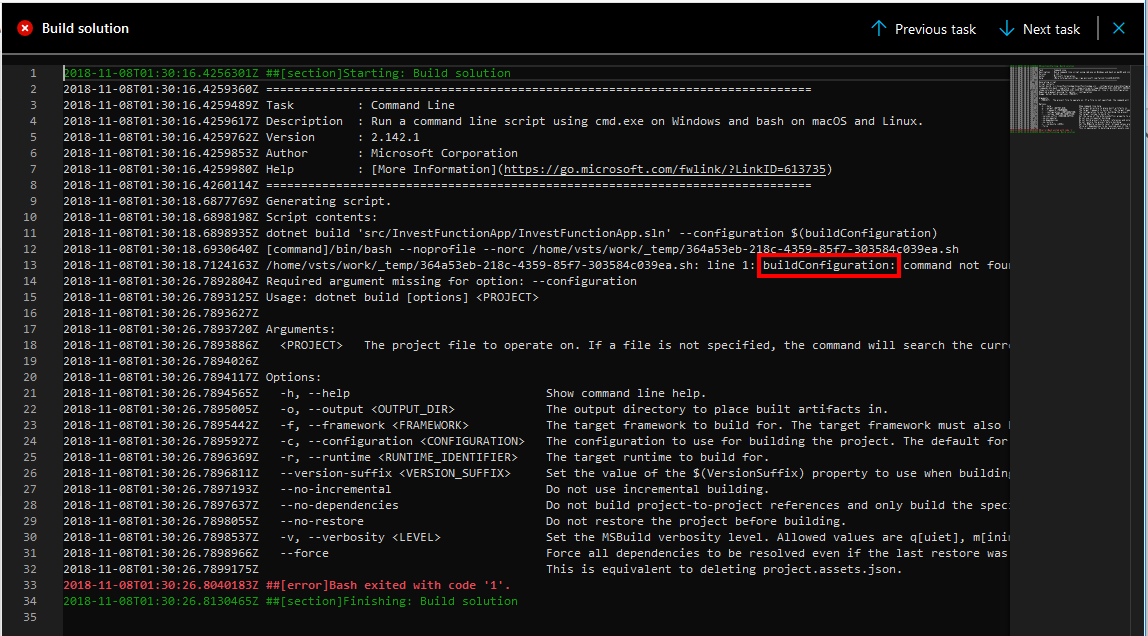The width and height of the screenshot is (1148, 636).
Task: Click the close X icon in the header
Action: tap(1119, 28)
